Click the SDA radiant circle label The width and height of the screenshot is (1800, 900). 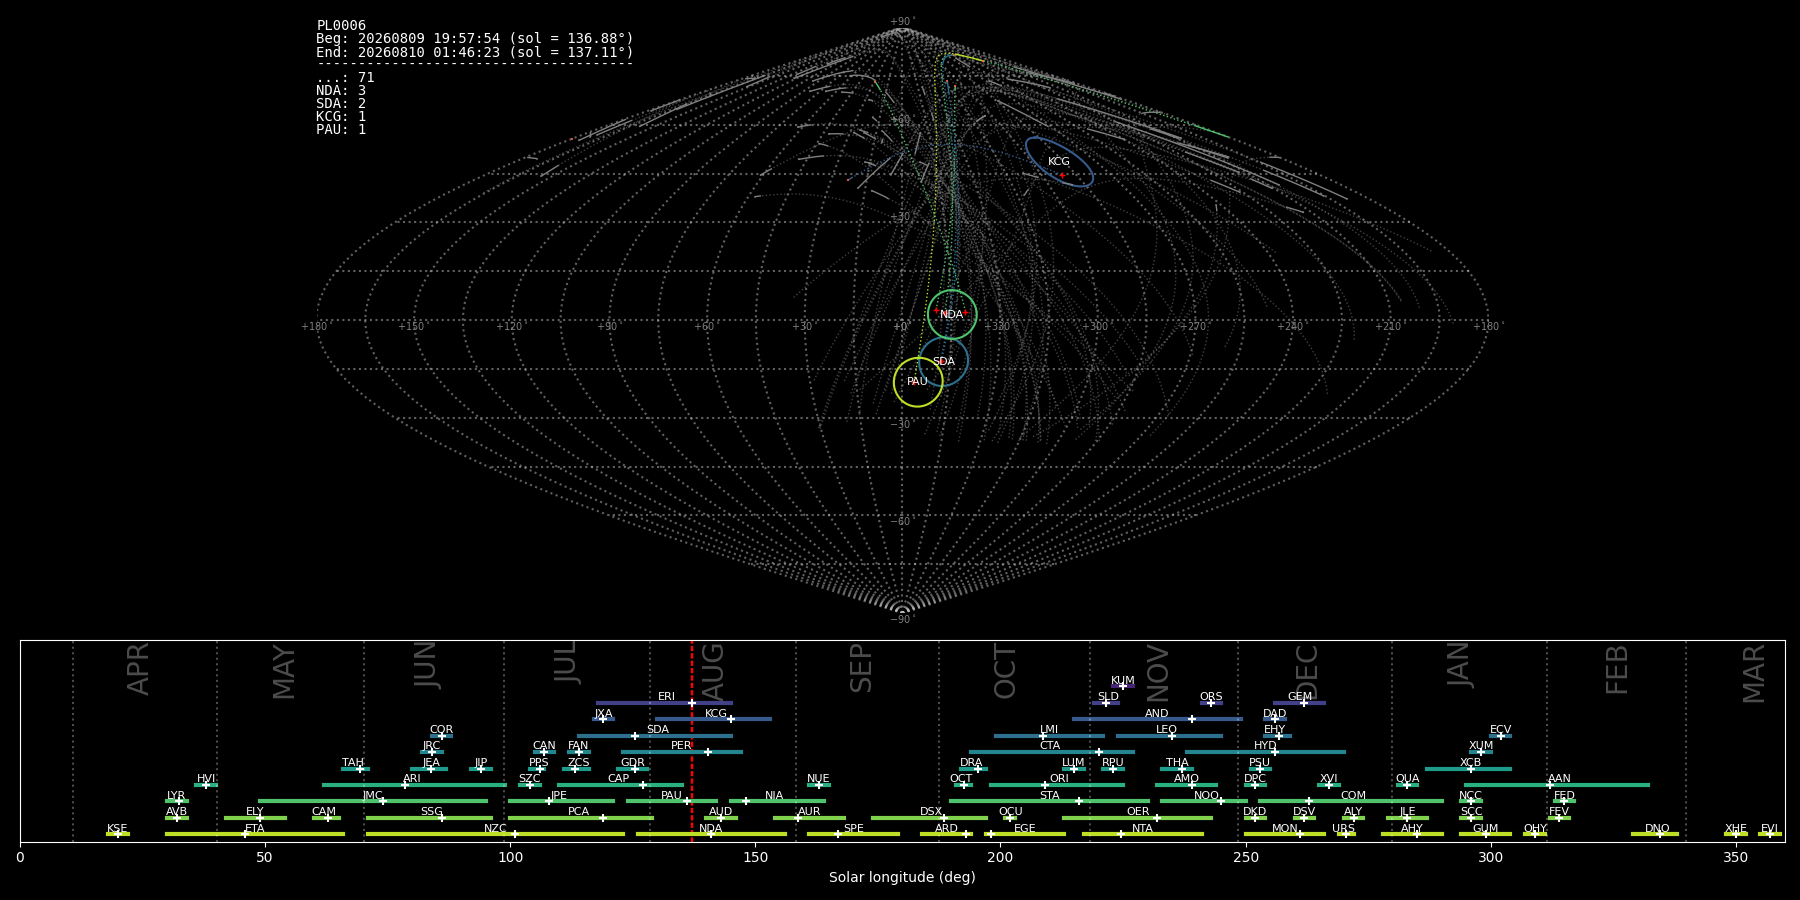pyautogui.click(x=944, y=362)
